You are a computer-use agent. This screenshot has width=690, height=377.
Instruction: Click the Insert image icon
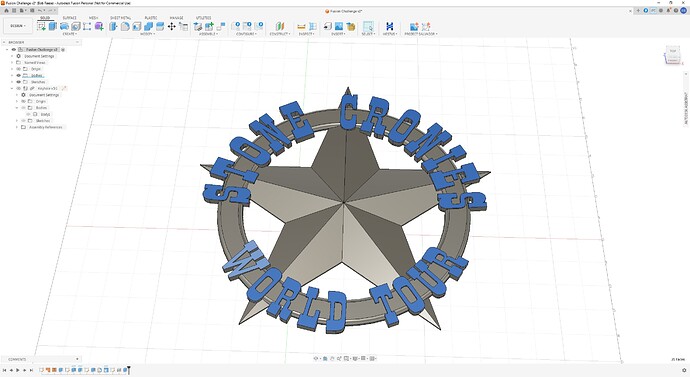[339, 26]
